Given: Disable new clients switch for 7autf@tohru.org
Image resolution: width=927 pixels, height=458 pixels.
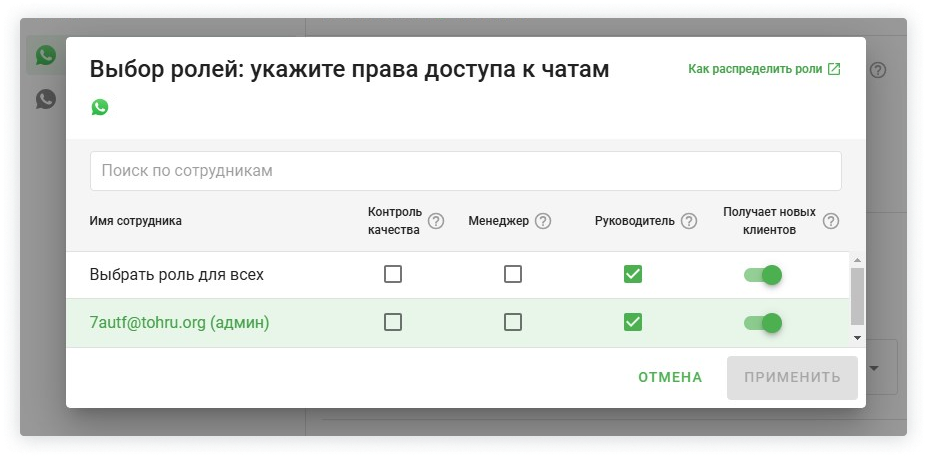Looking at the screenshot, I should (763, 322).
